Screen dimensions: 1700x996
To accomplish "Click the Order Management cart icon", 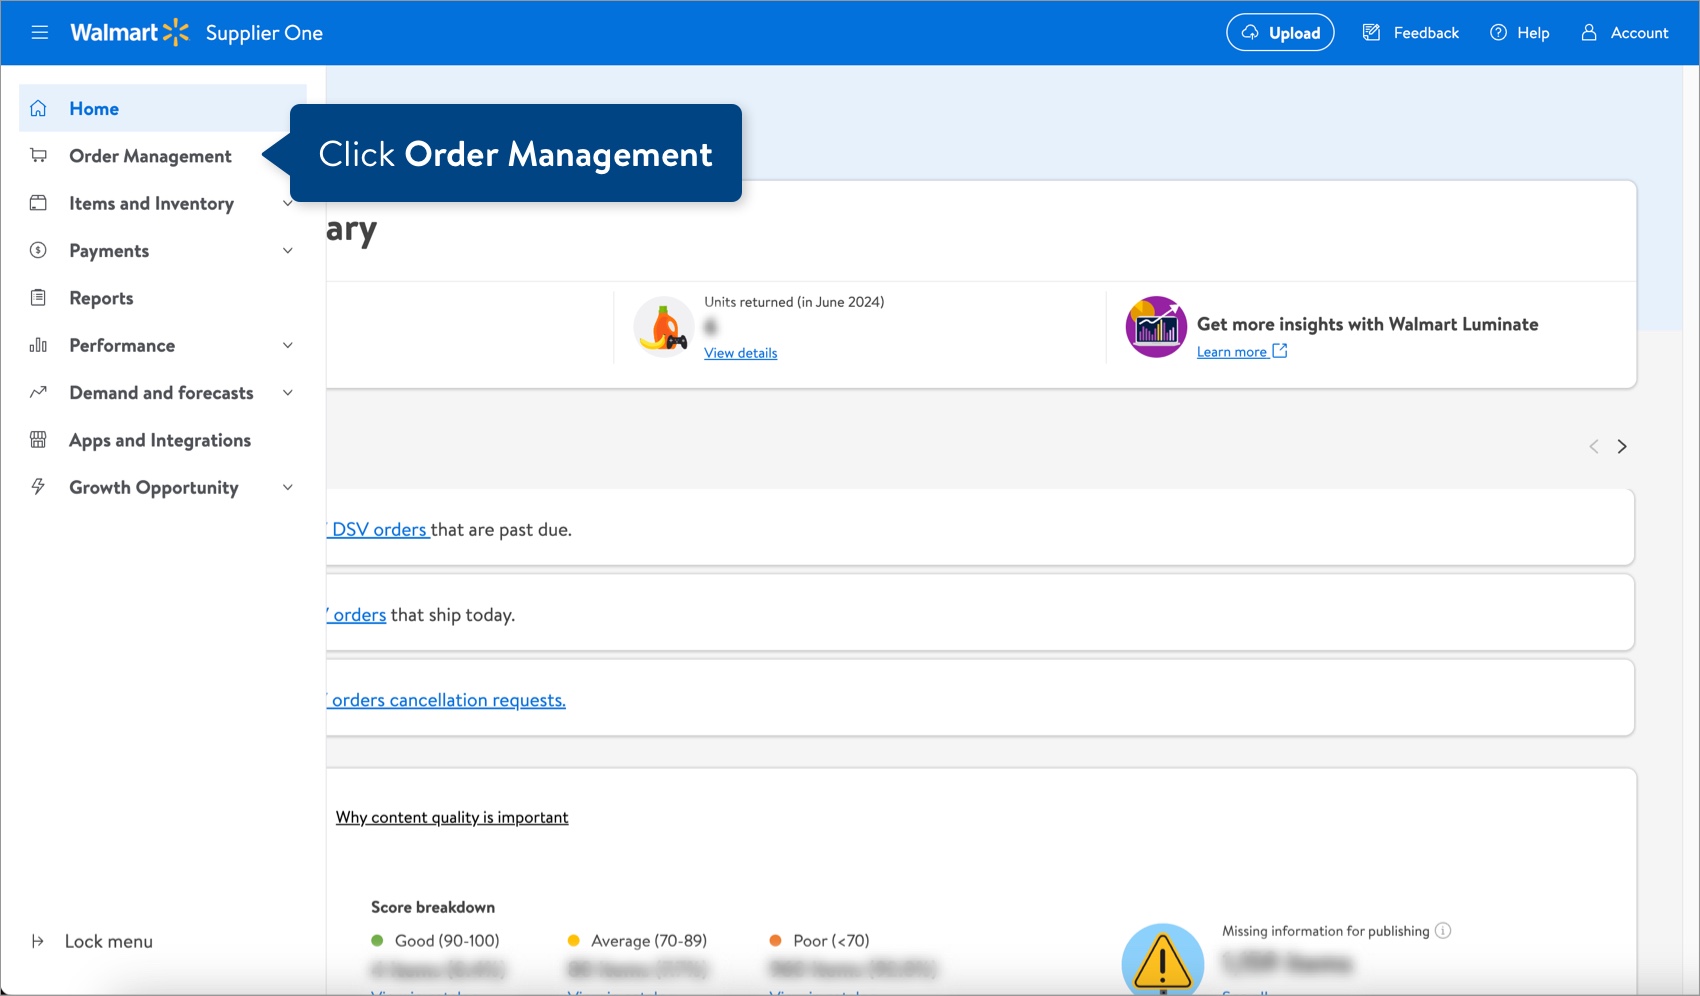I will coord(38,155).
